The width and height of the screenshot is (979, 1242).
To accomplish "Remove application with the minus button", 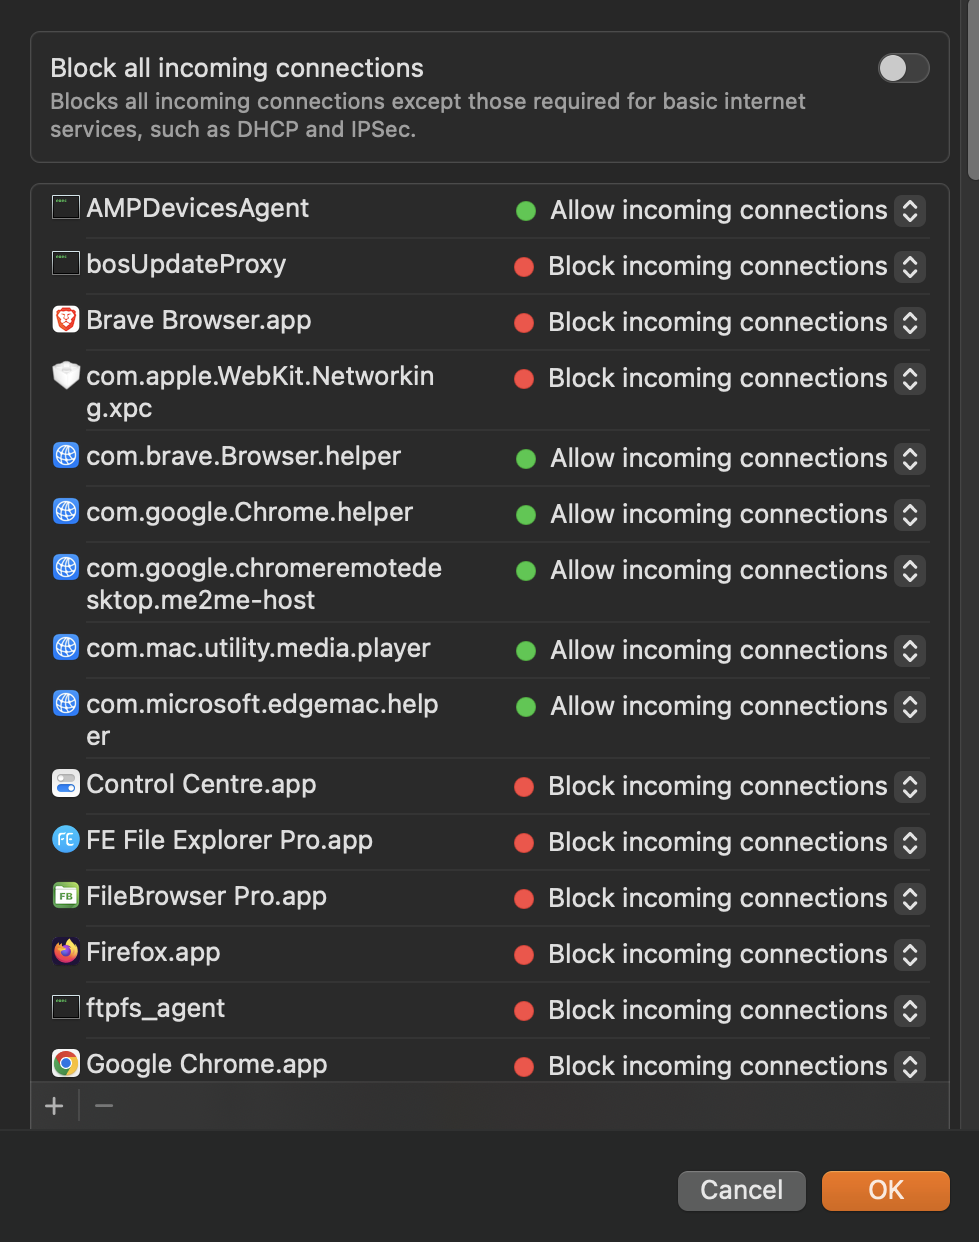I will point(104,1105).
